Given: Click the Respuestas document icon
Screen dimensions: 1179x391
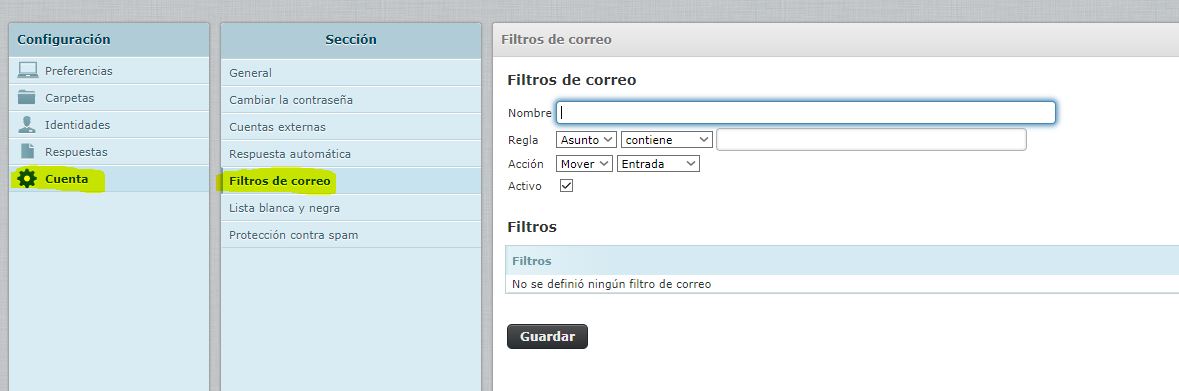Looking at the screenshot, I should click(27, 151).
